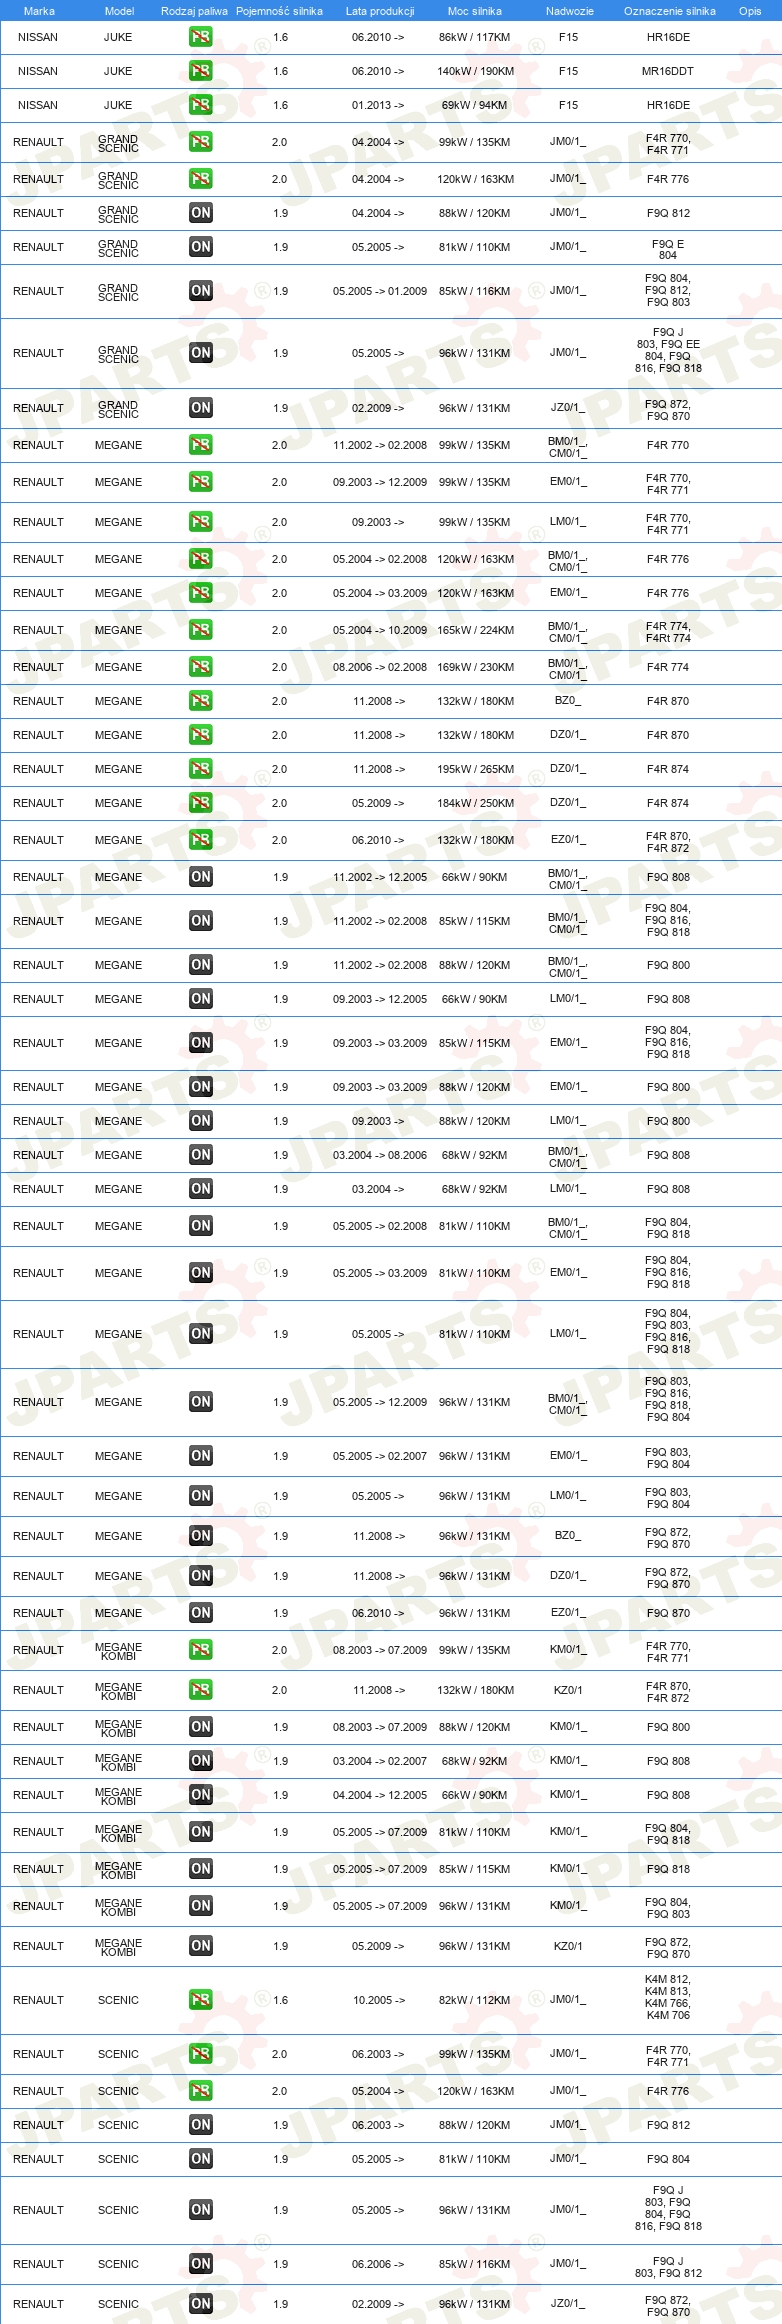Click the ON icon in the Megane EZ0/1_ 96kW row
Viewport: 782px width, 2324px height.
201,1613
